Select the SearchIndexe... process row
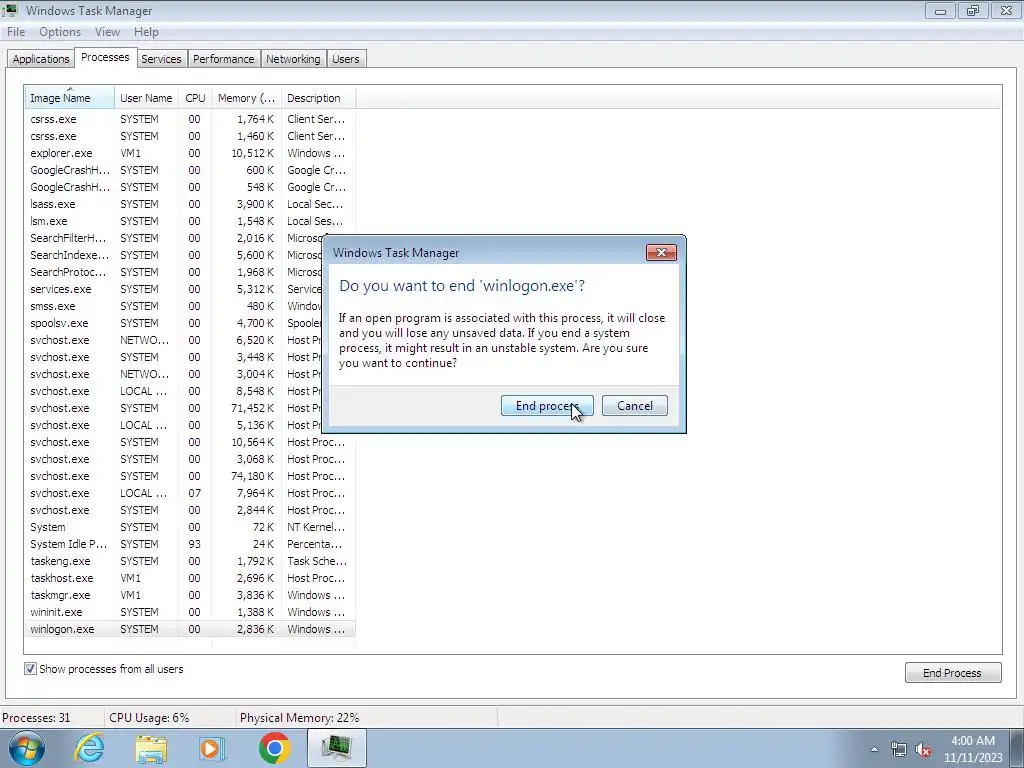Viewport: 1024px width, 768px height. (x=174, y=255)
